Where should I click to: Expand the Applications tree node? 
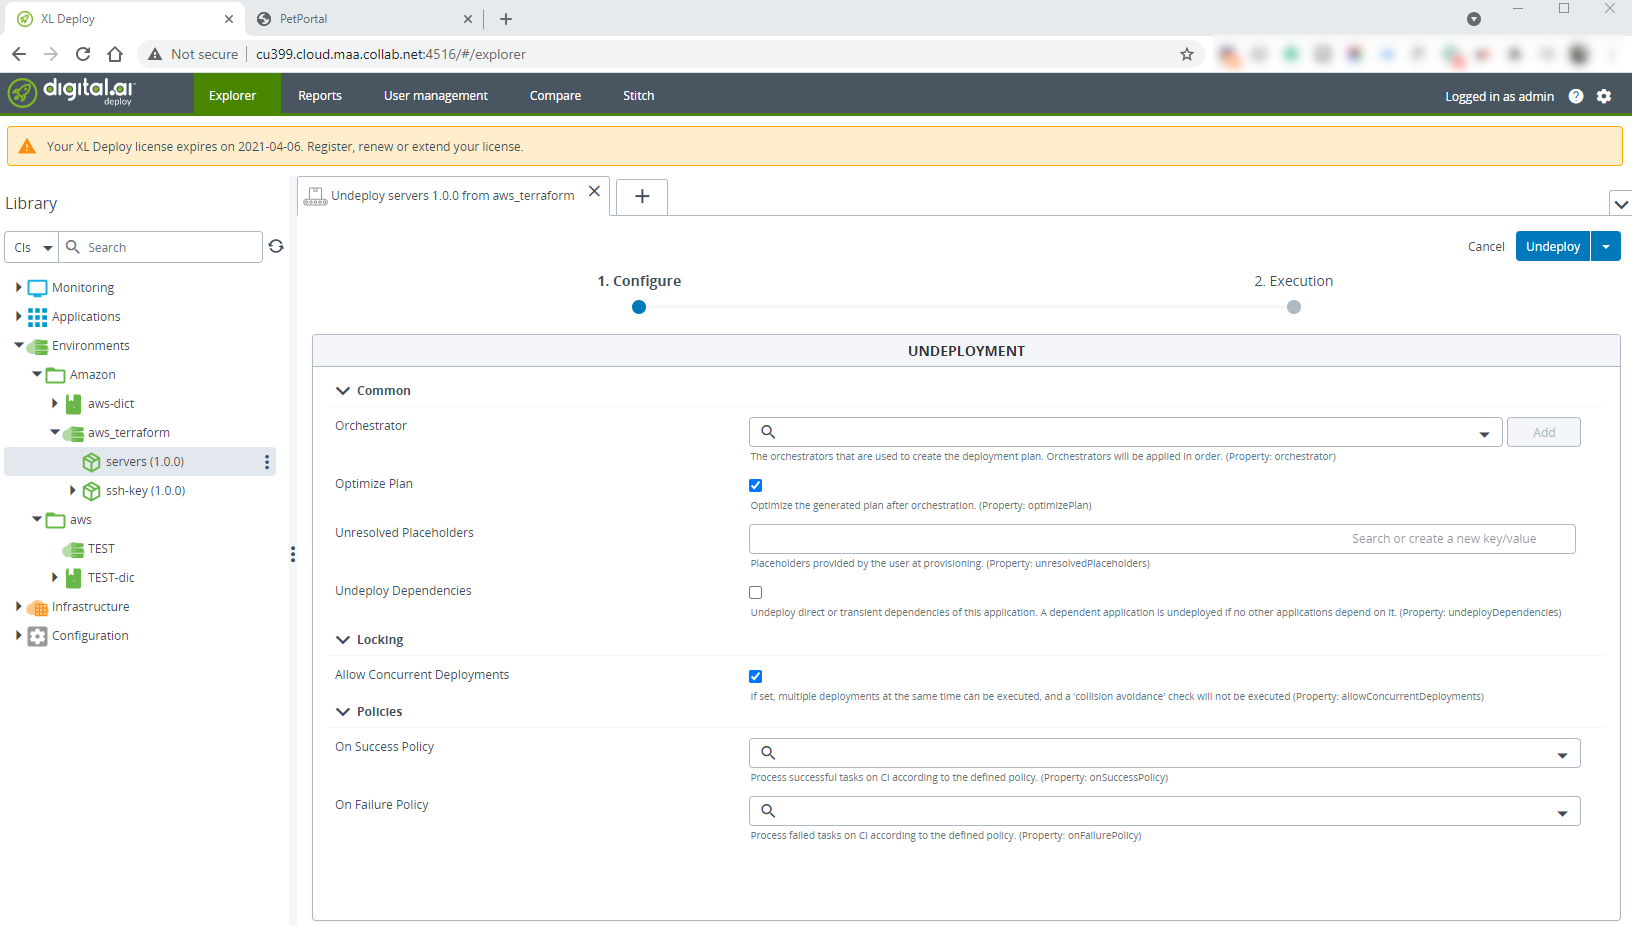[x=18, y=316]
